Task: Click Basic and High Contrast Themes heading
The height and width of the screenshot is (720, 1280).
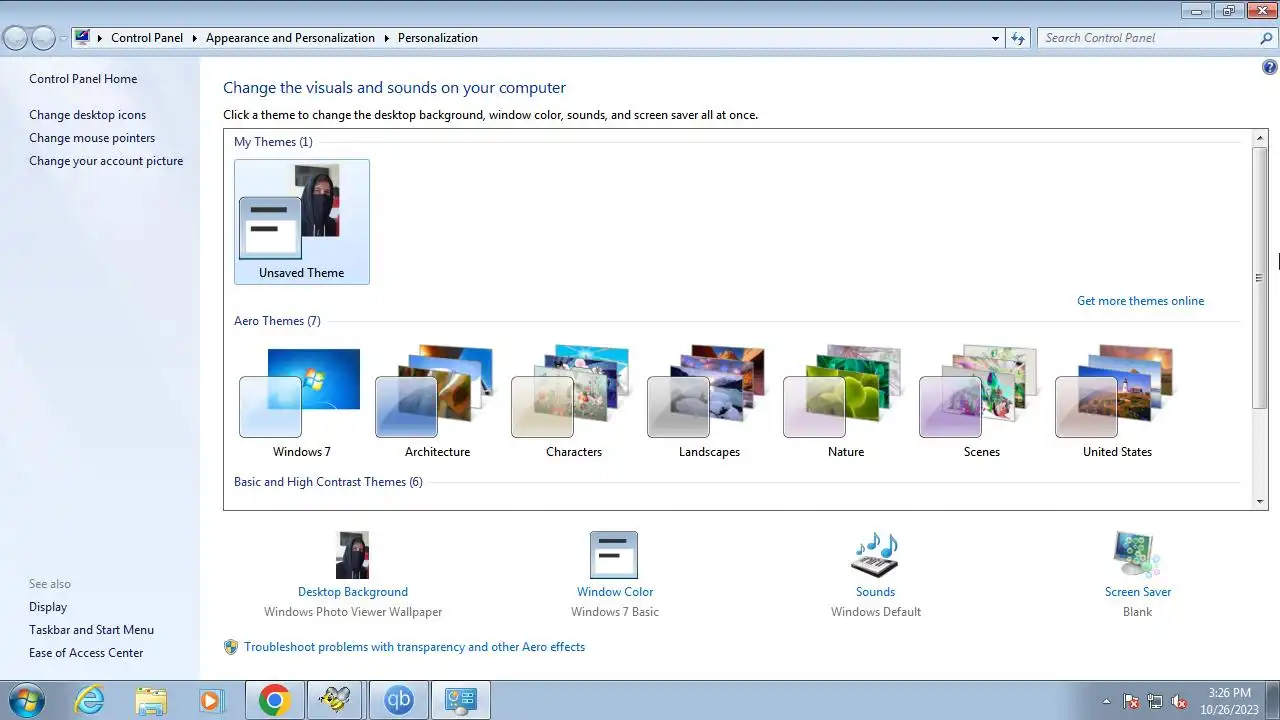Action: point(328,482)
